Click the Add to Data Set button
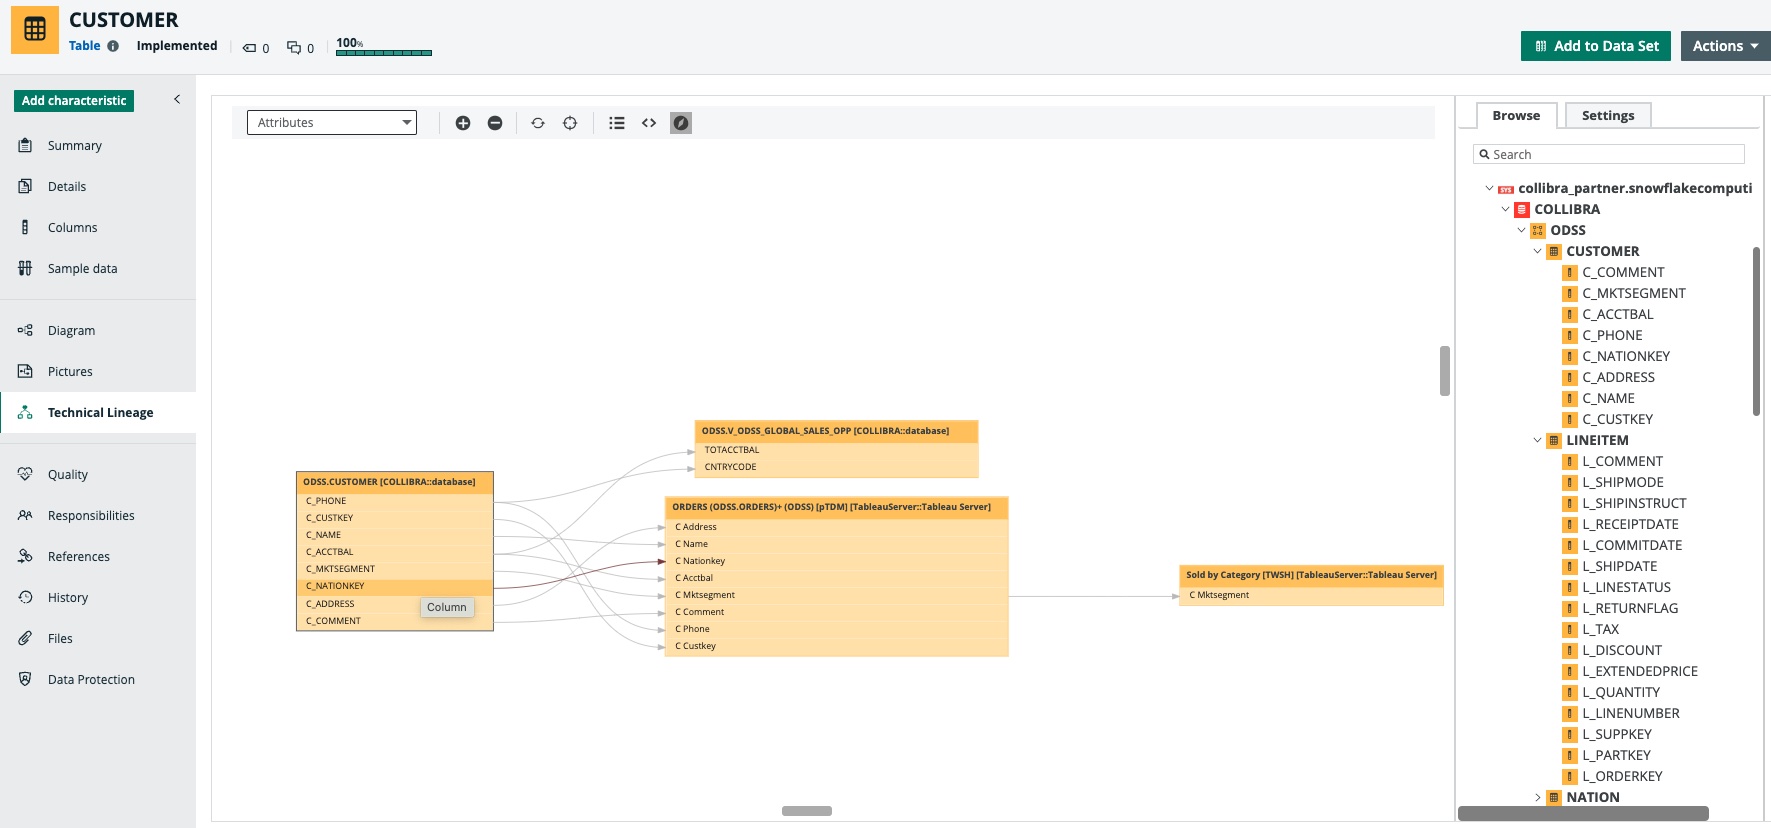The height and width of the screenshot is (828, 1771). [1595, 46]
